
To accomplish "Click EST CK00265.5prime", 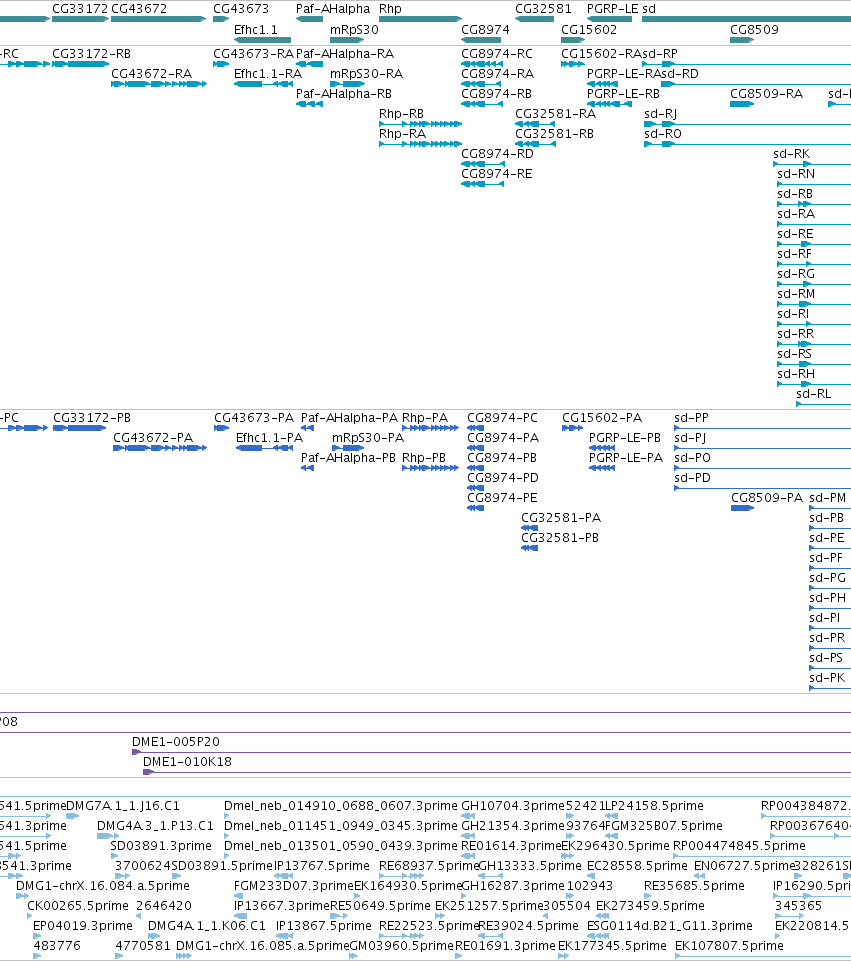I will point(78,906).
